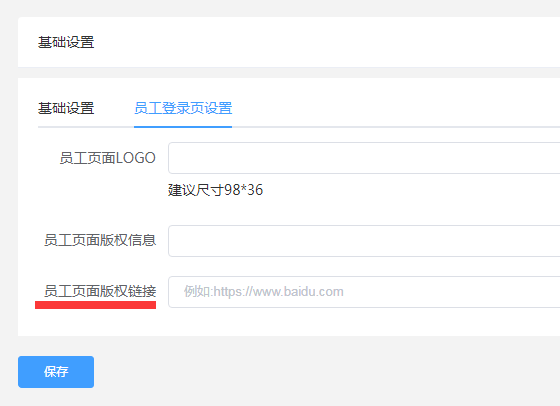Click the red underline below 版权链接 label
This screenshot has height=406, width=560.
(x=95, y=305)
